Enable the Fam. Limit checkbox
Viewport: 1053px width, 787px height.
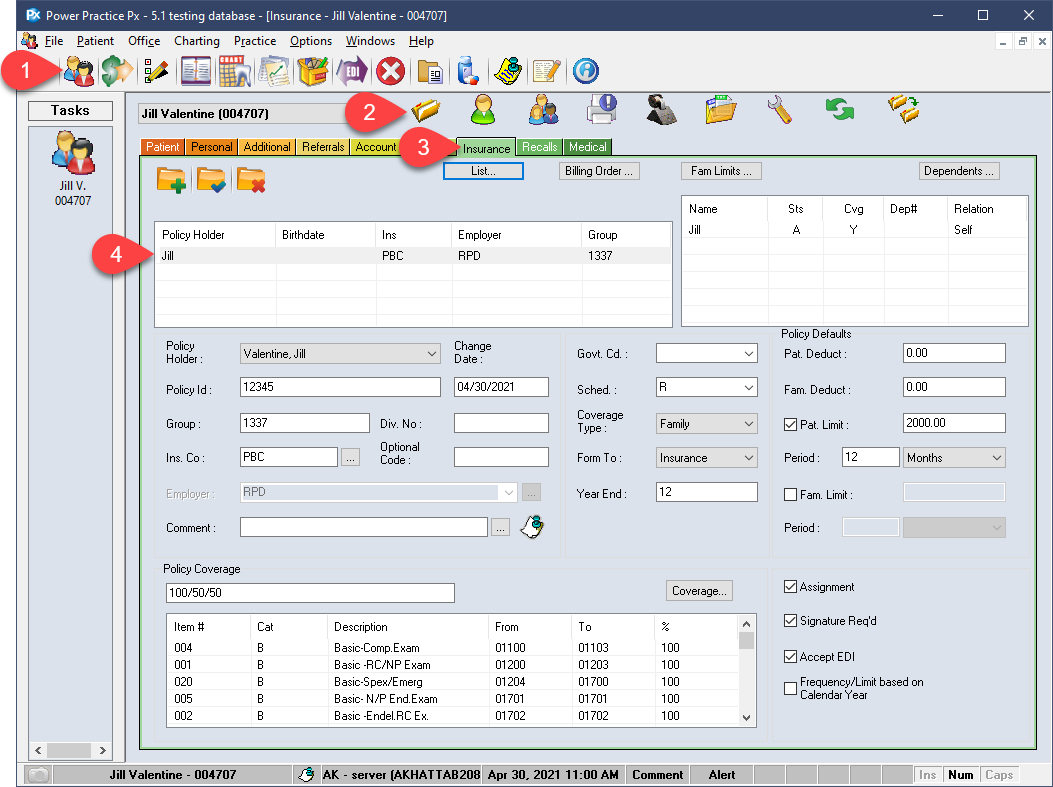790,495
